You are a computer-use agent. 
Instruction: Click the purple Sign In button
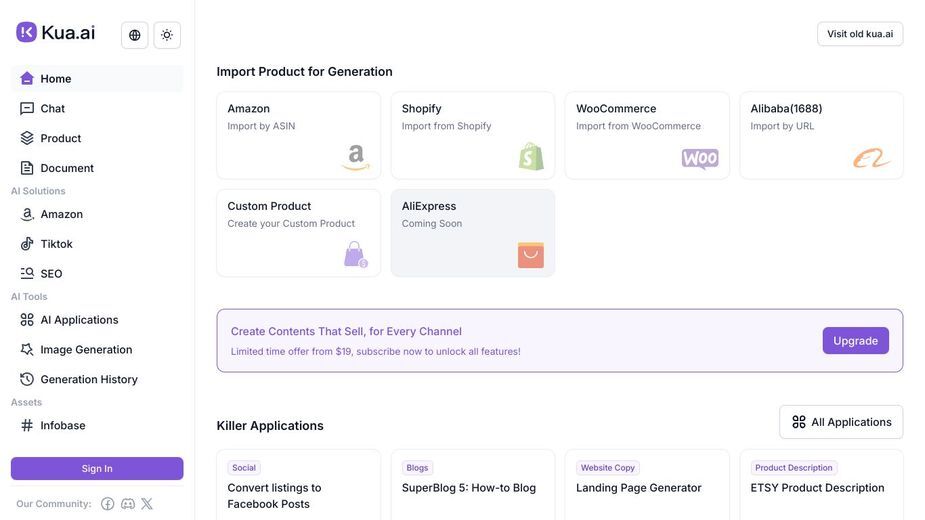97,469
